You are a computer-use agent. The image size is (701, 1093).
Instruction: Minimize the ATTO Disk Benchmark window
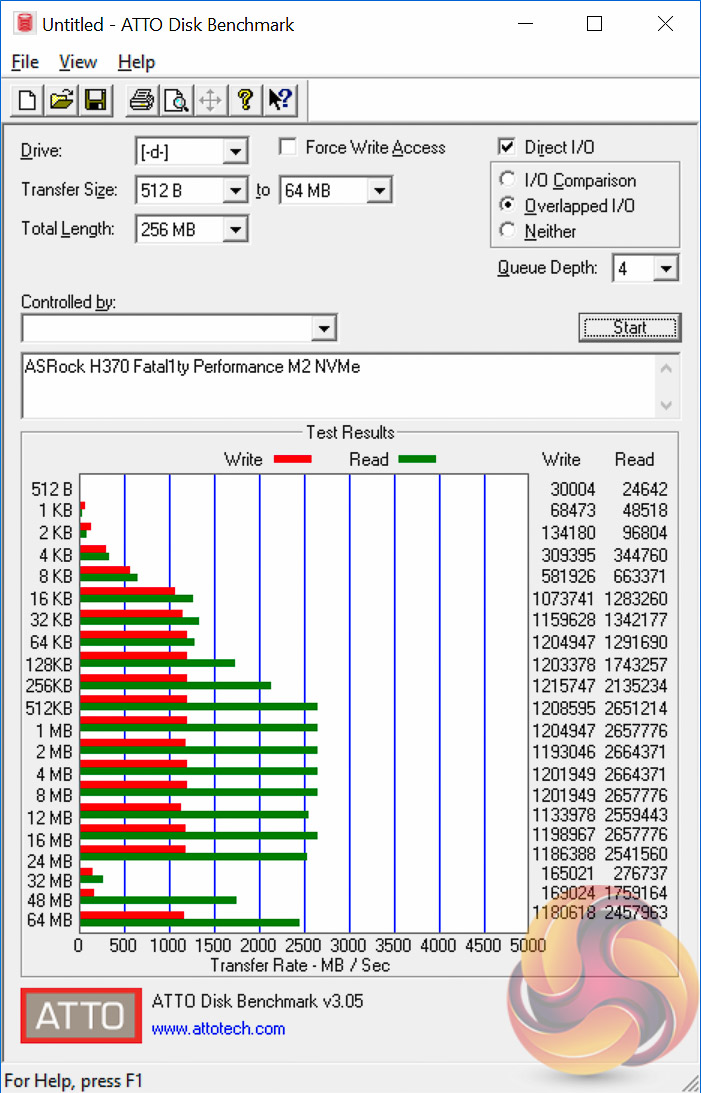click(x=526, y=24)
